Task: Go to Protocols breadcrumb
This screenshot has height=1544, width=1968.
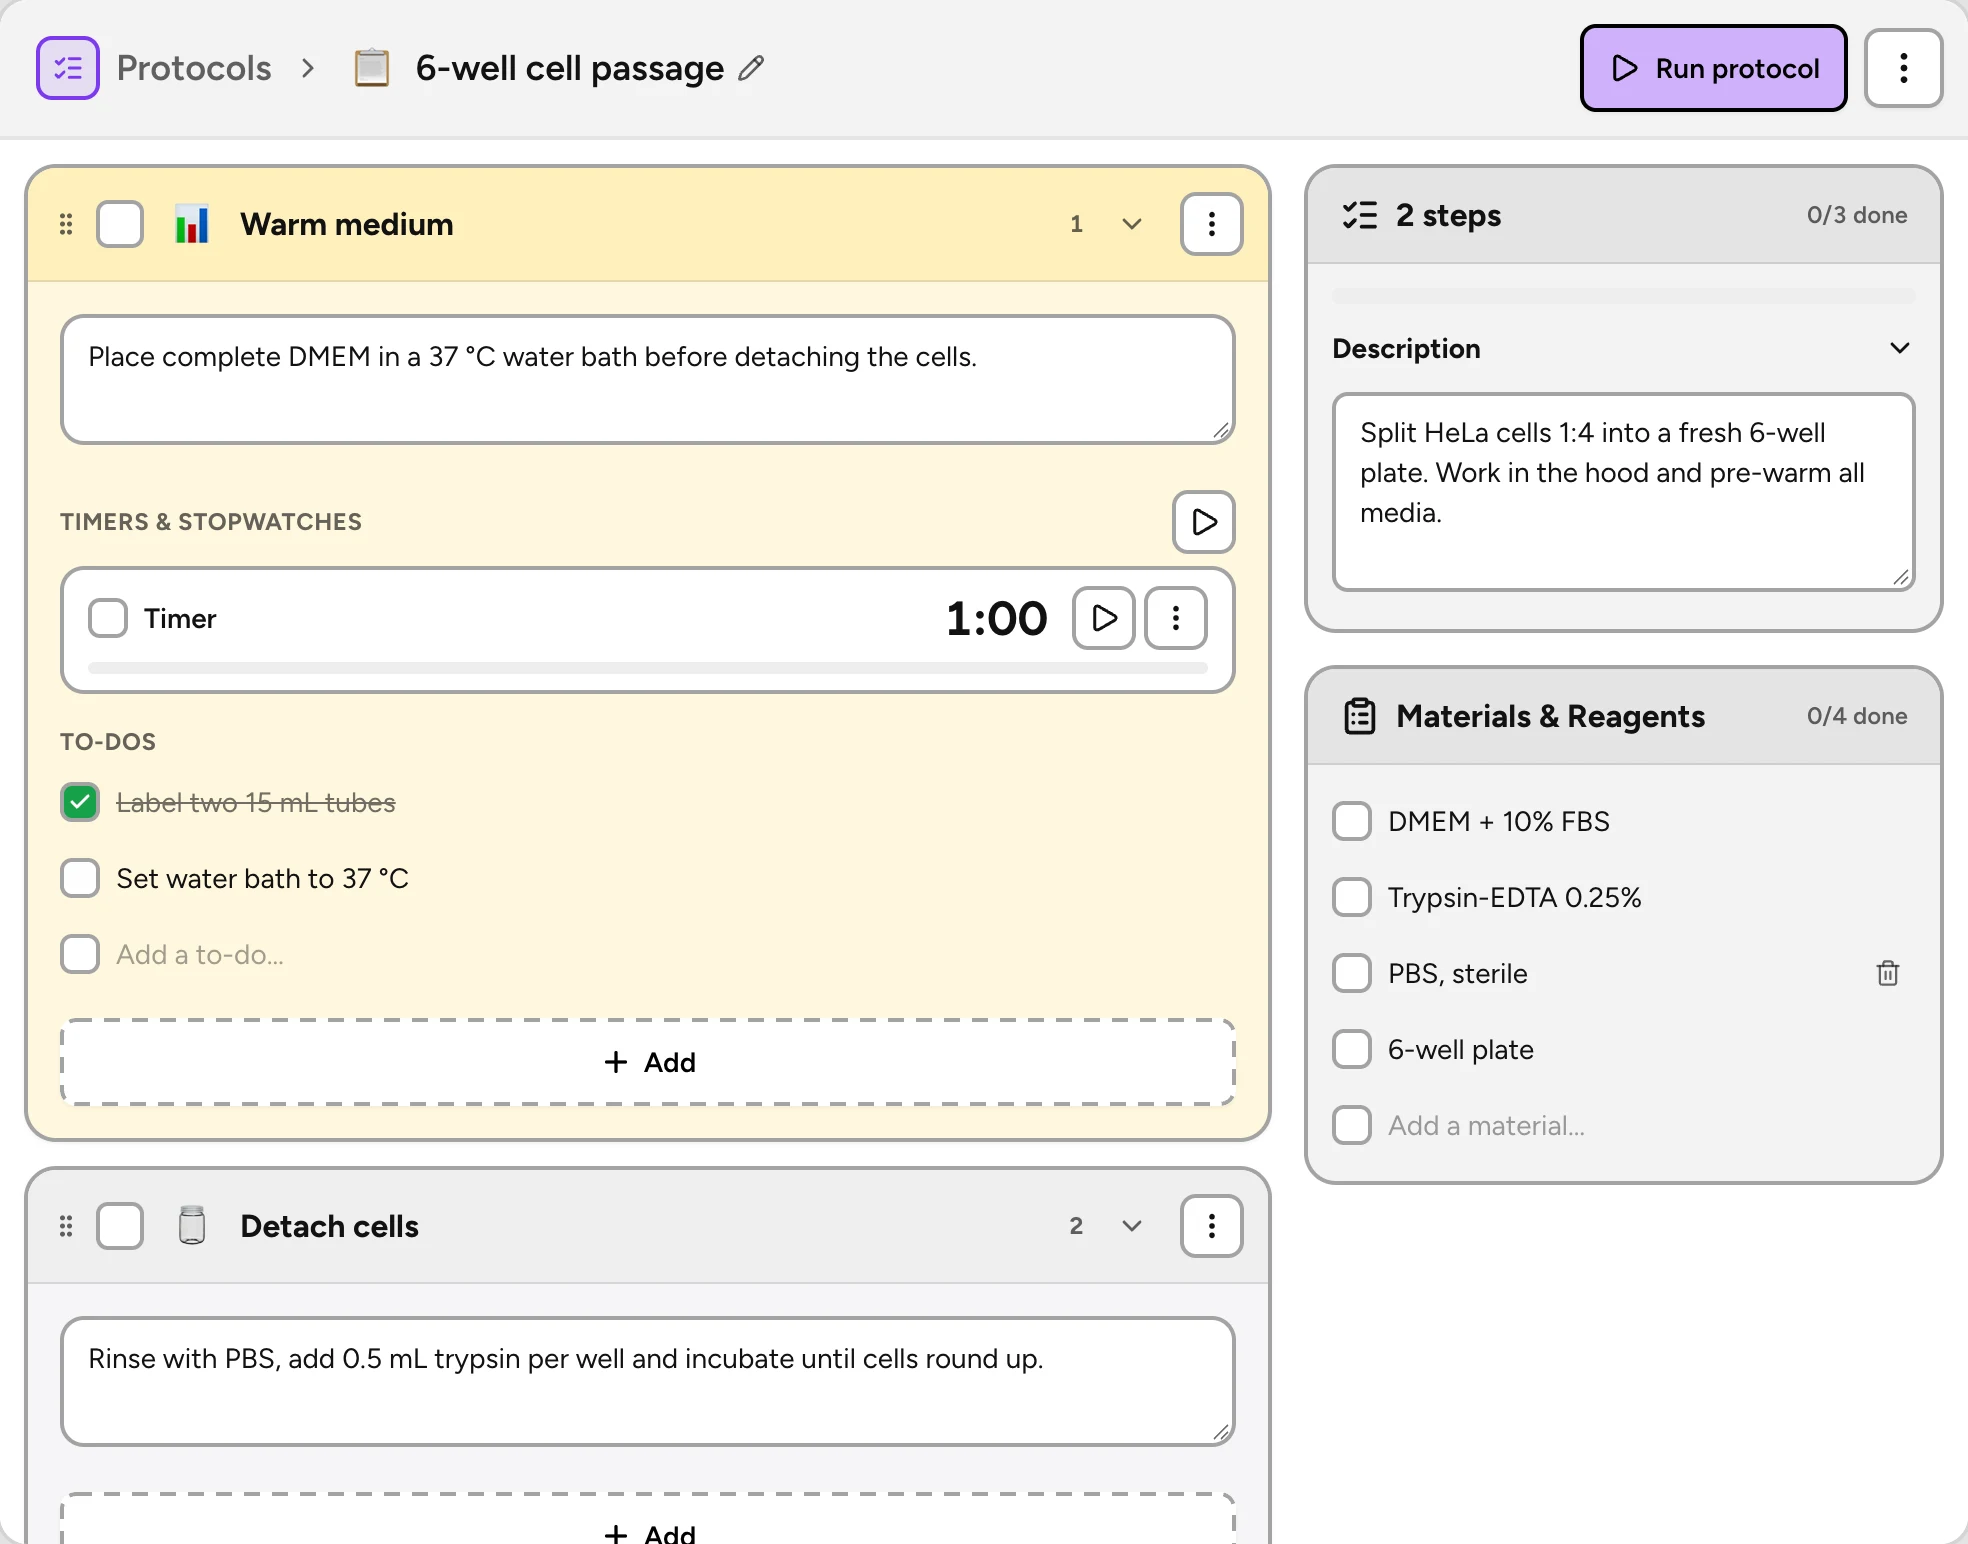Action: pos(194,68)
